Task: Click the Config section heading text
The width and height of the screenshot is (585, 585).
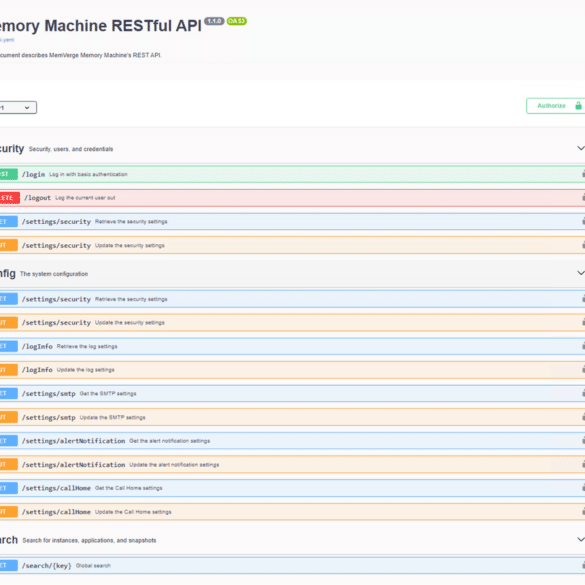Action: pos(7,273)
